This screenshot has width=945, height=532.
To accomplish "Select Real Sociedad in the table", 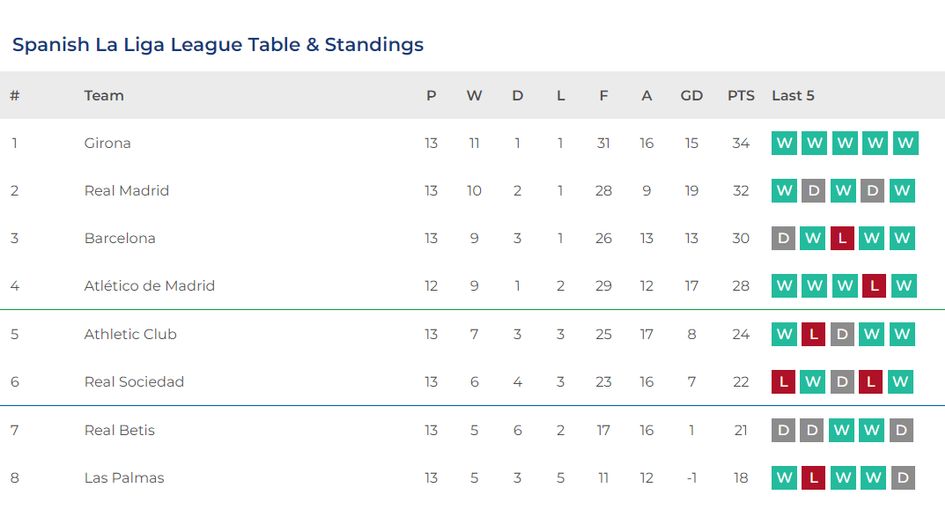I will 134,382.
